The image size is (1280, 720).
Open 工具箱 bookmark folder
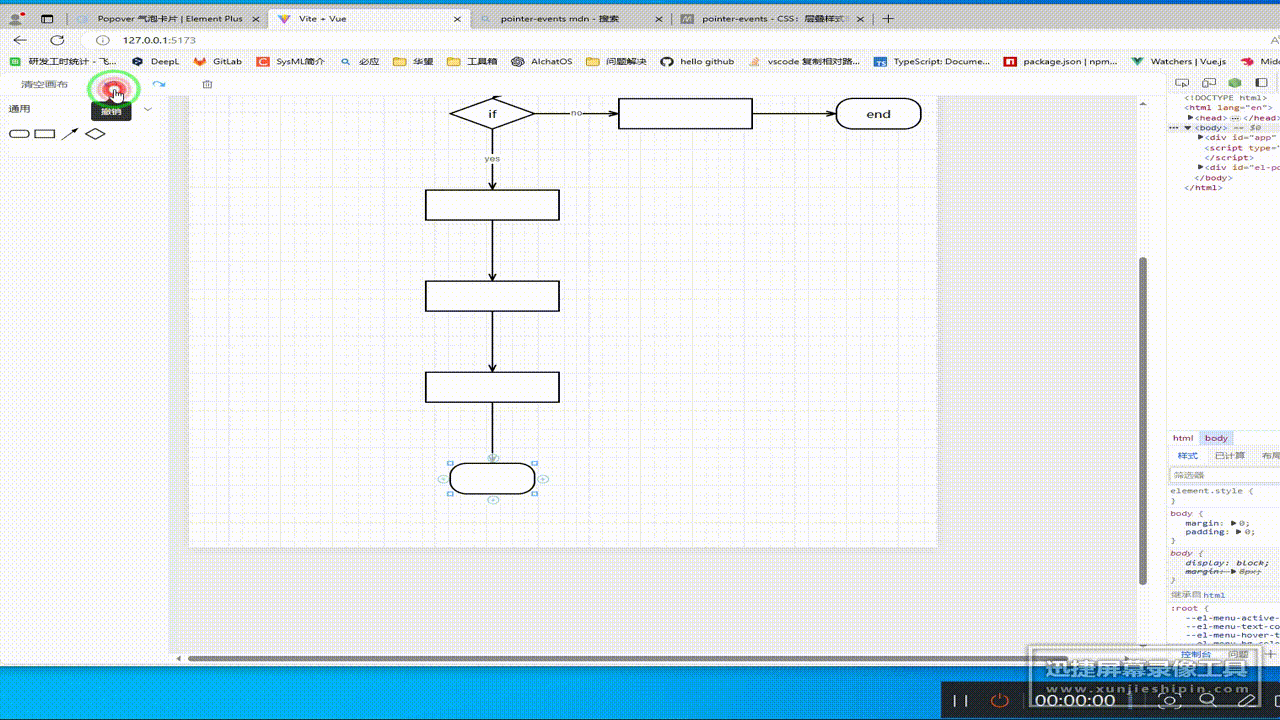click(472, 61)
